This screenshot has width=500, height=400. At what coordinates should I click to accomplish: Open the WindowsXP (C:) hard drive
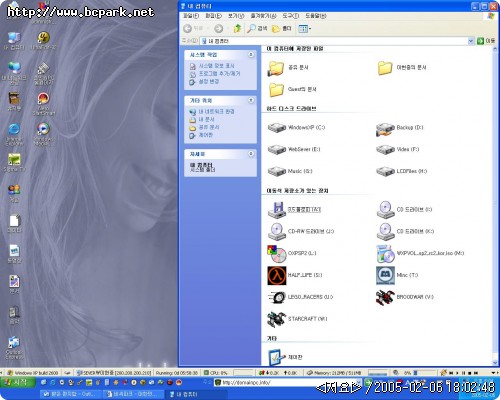(277, 128)
